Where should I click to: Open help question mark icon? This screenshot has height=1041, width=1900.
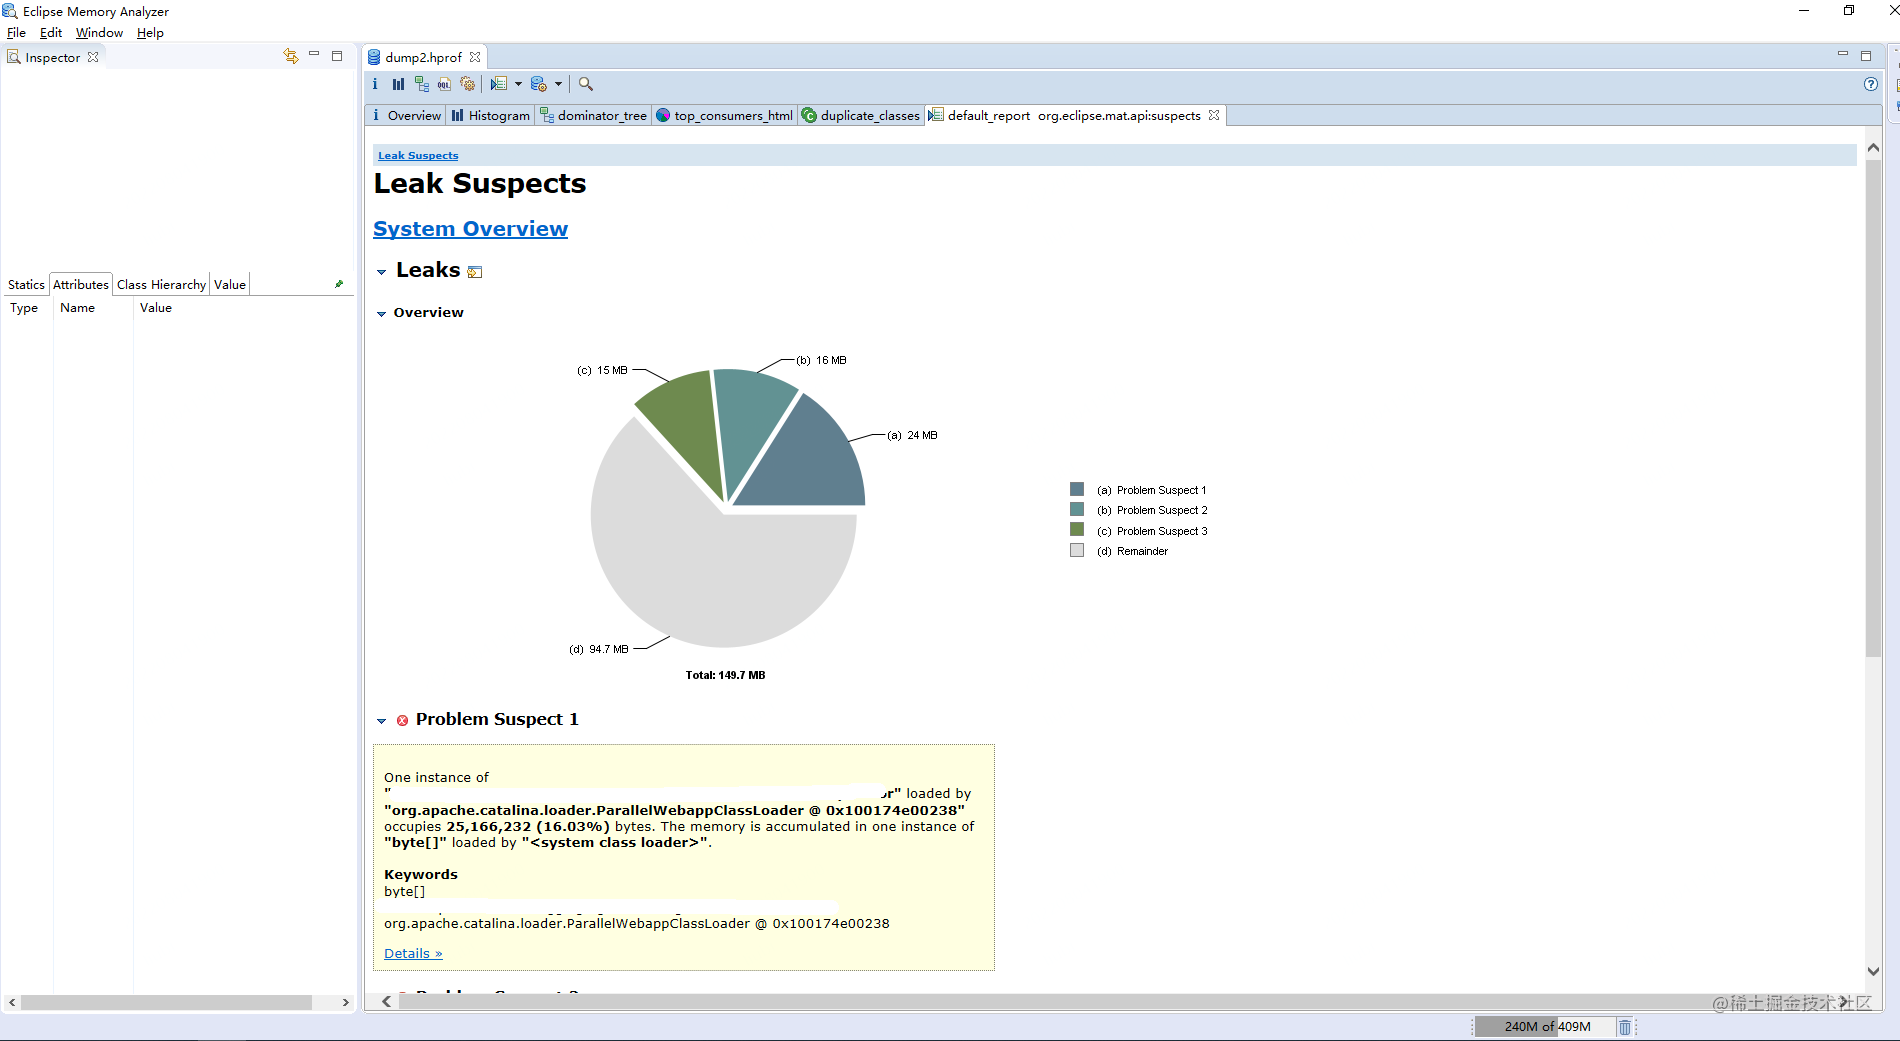[x=1871, y=84]
